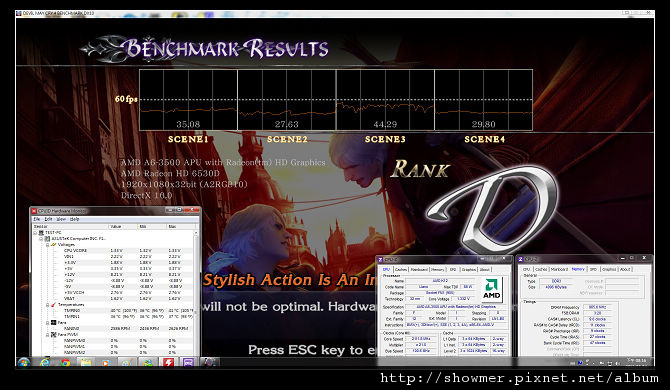670x390 pixels.
Task: Open the Edit menu in HWMonitor
Action: click(x=48, y=219)
